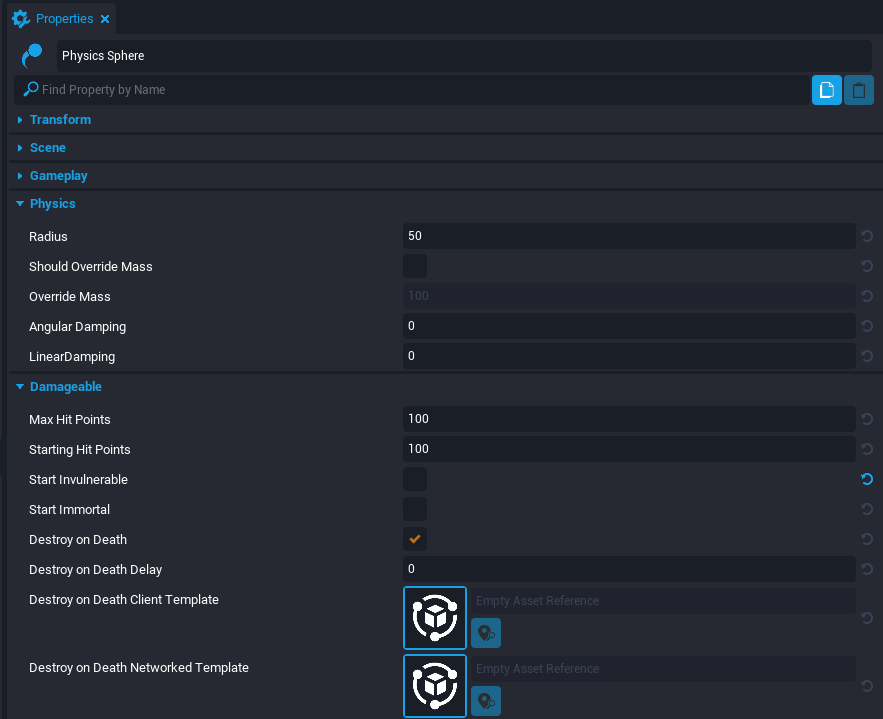Close the Properties tab

coord(105,19)
